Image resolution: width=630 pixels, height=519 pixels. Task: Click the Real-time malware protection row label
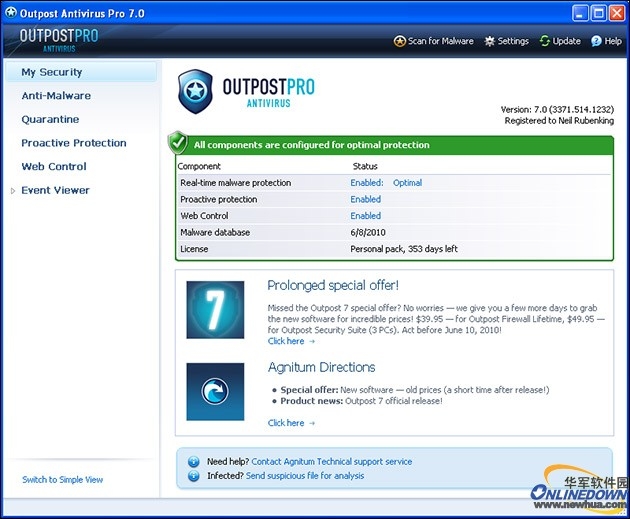(x=235, y=183)
